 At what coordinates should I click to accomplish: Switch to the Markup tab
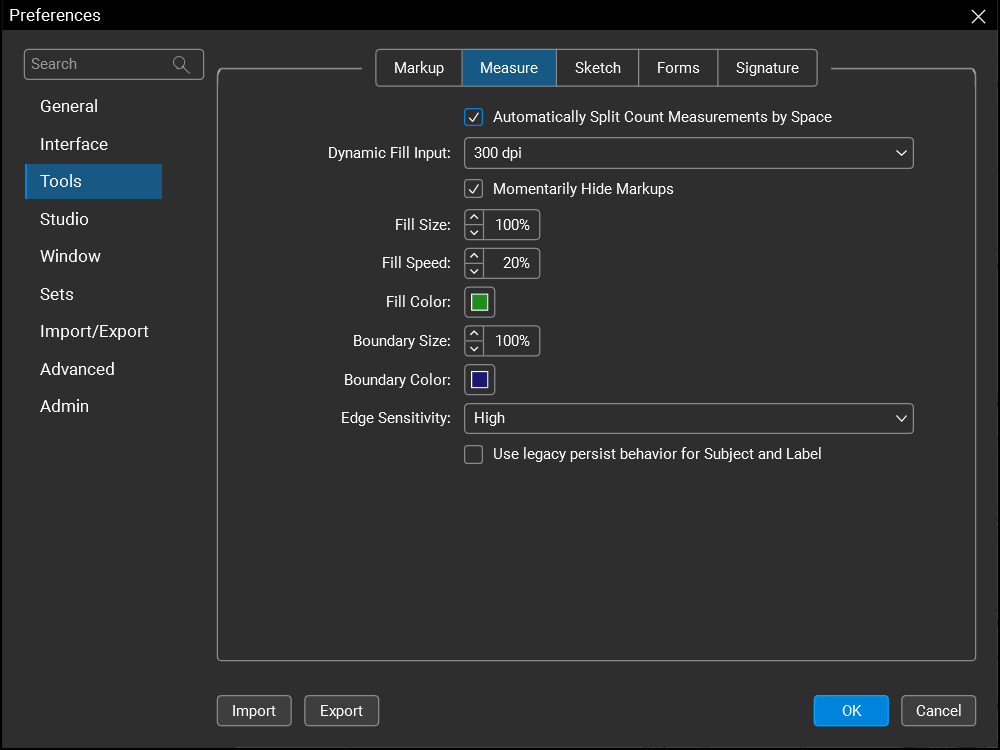click(x=419, y=68)
